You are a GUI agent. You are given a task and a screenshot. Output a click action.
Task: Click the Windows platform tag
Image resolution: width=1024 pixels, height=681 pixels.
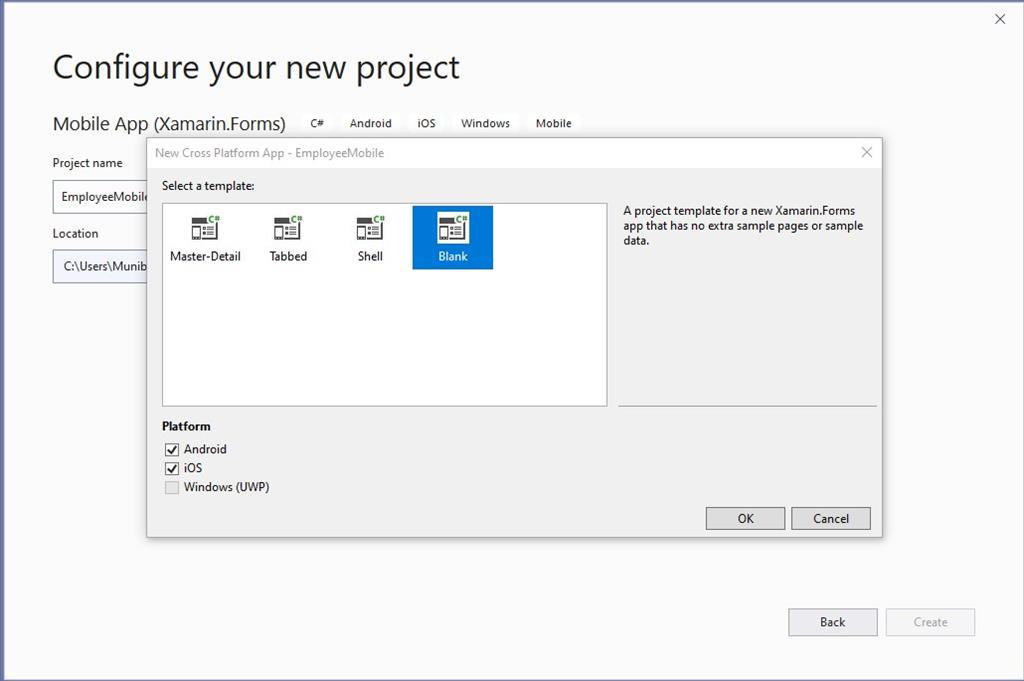point(485,123)
